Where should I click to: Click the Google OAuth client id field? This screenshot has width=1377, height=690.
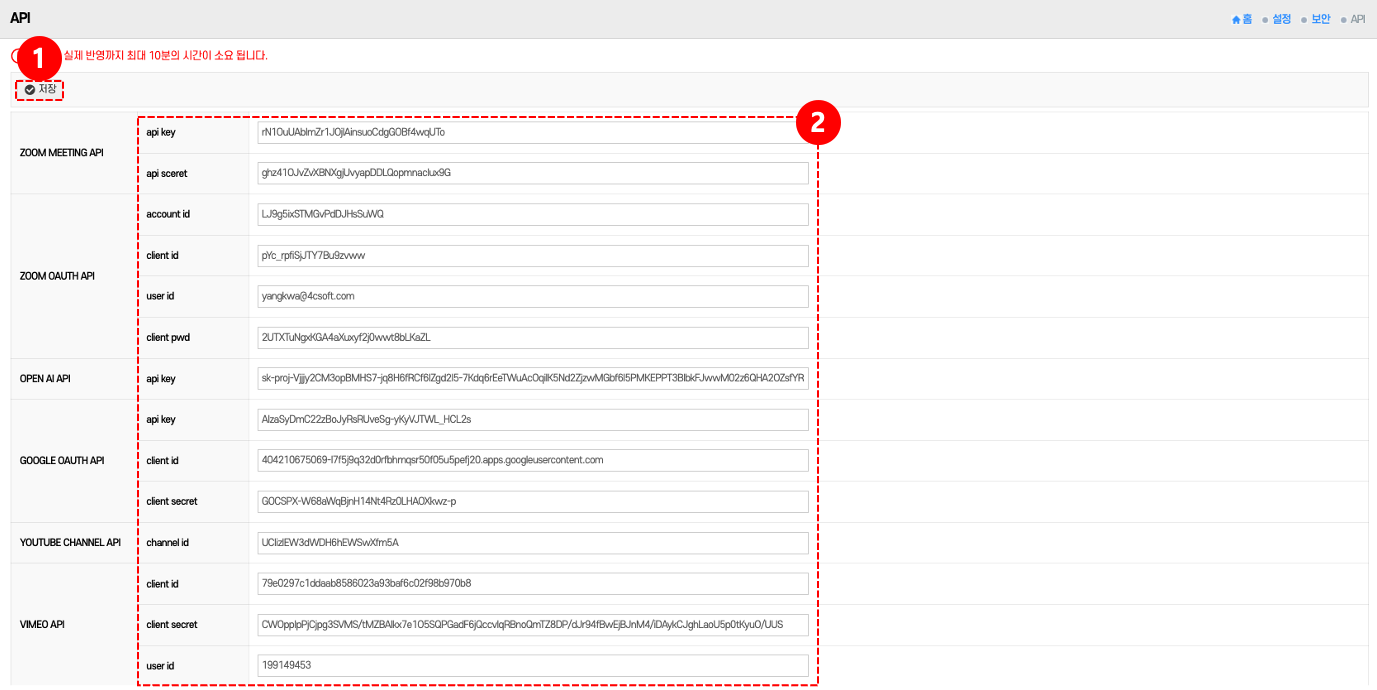532,461
